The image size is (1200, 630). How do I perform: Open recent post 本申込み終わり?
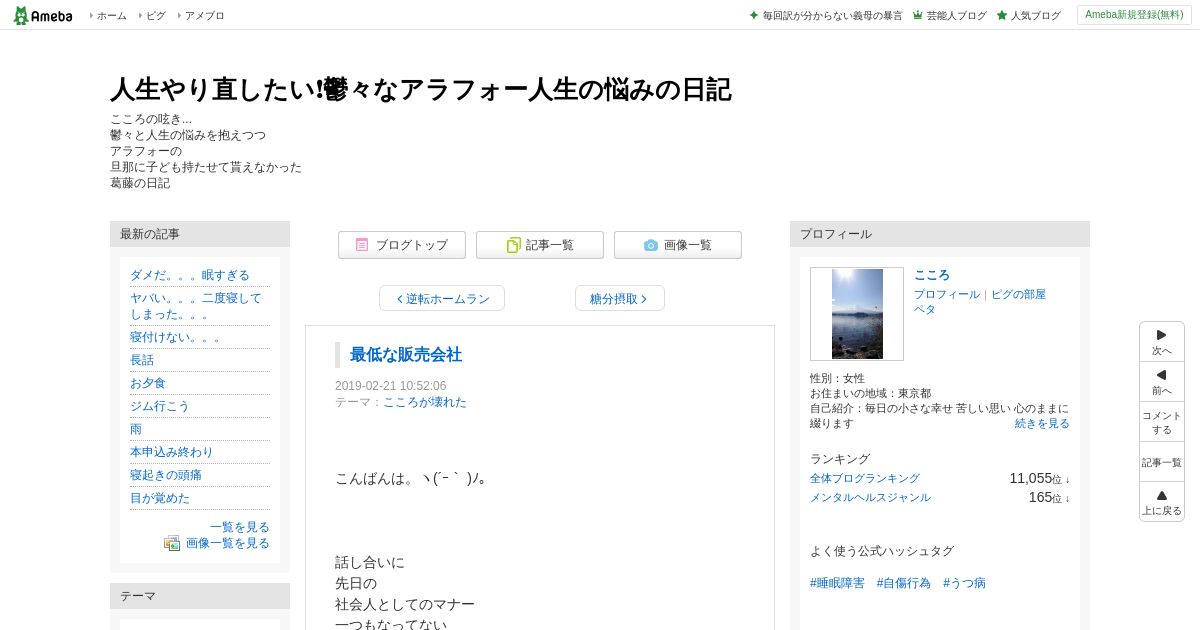coord(172,452)
